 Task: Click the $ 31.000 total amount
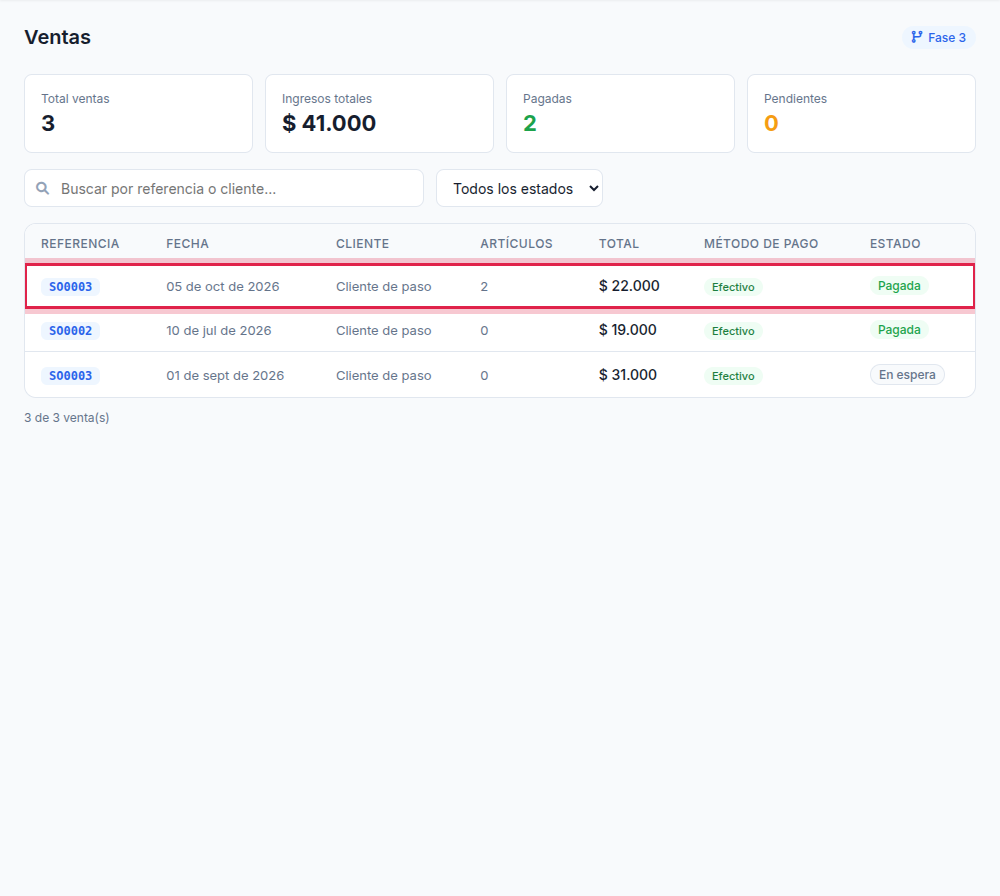point(628,374)
